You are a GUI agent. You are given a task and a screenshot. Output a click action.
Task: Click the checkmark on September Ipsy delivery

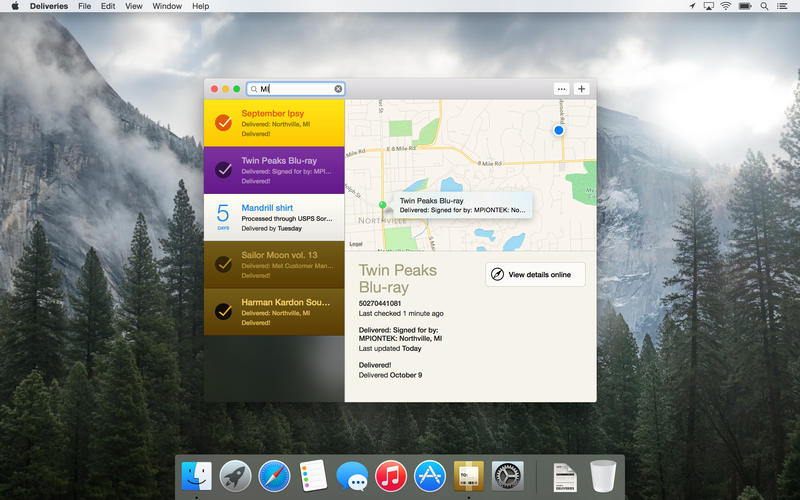(223, 123)
